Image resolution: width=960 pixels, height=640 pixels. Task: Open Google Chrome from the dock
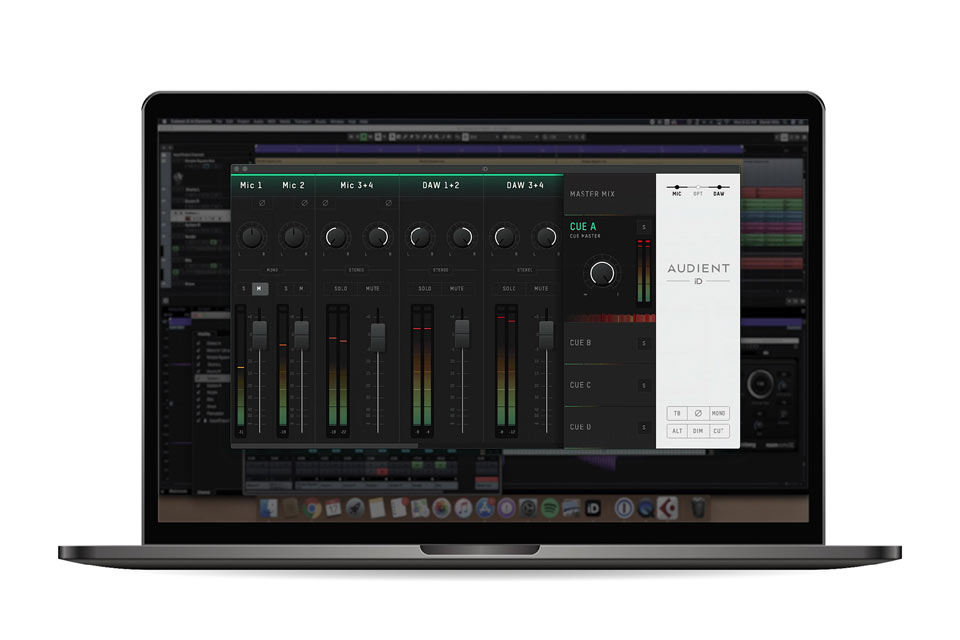[312, 508]
